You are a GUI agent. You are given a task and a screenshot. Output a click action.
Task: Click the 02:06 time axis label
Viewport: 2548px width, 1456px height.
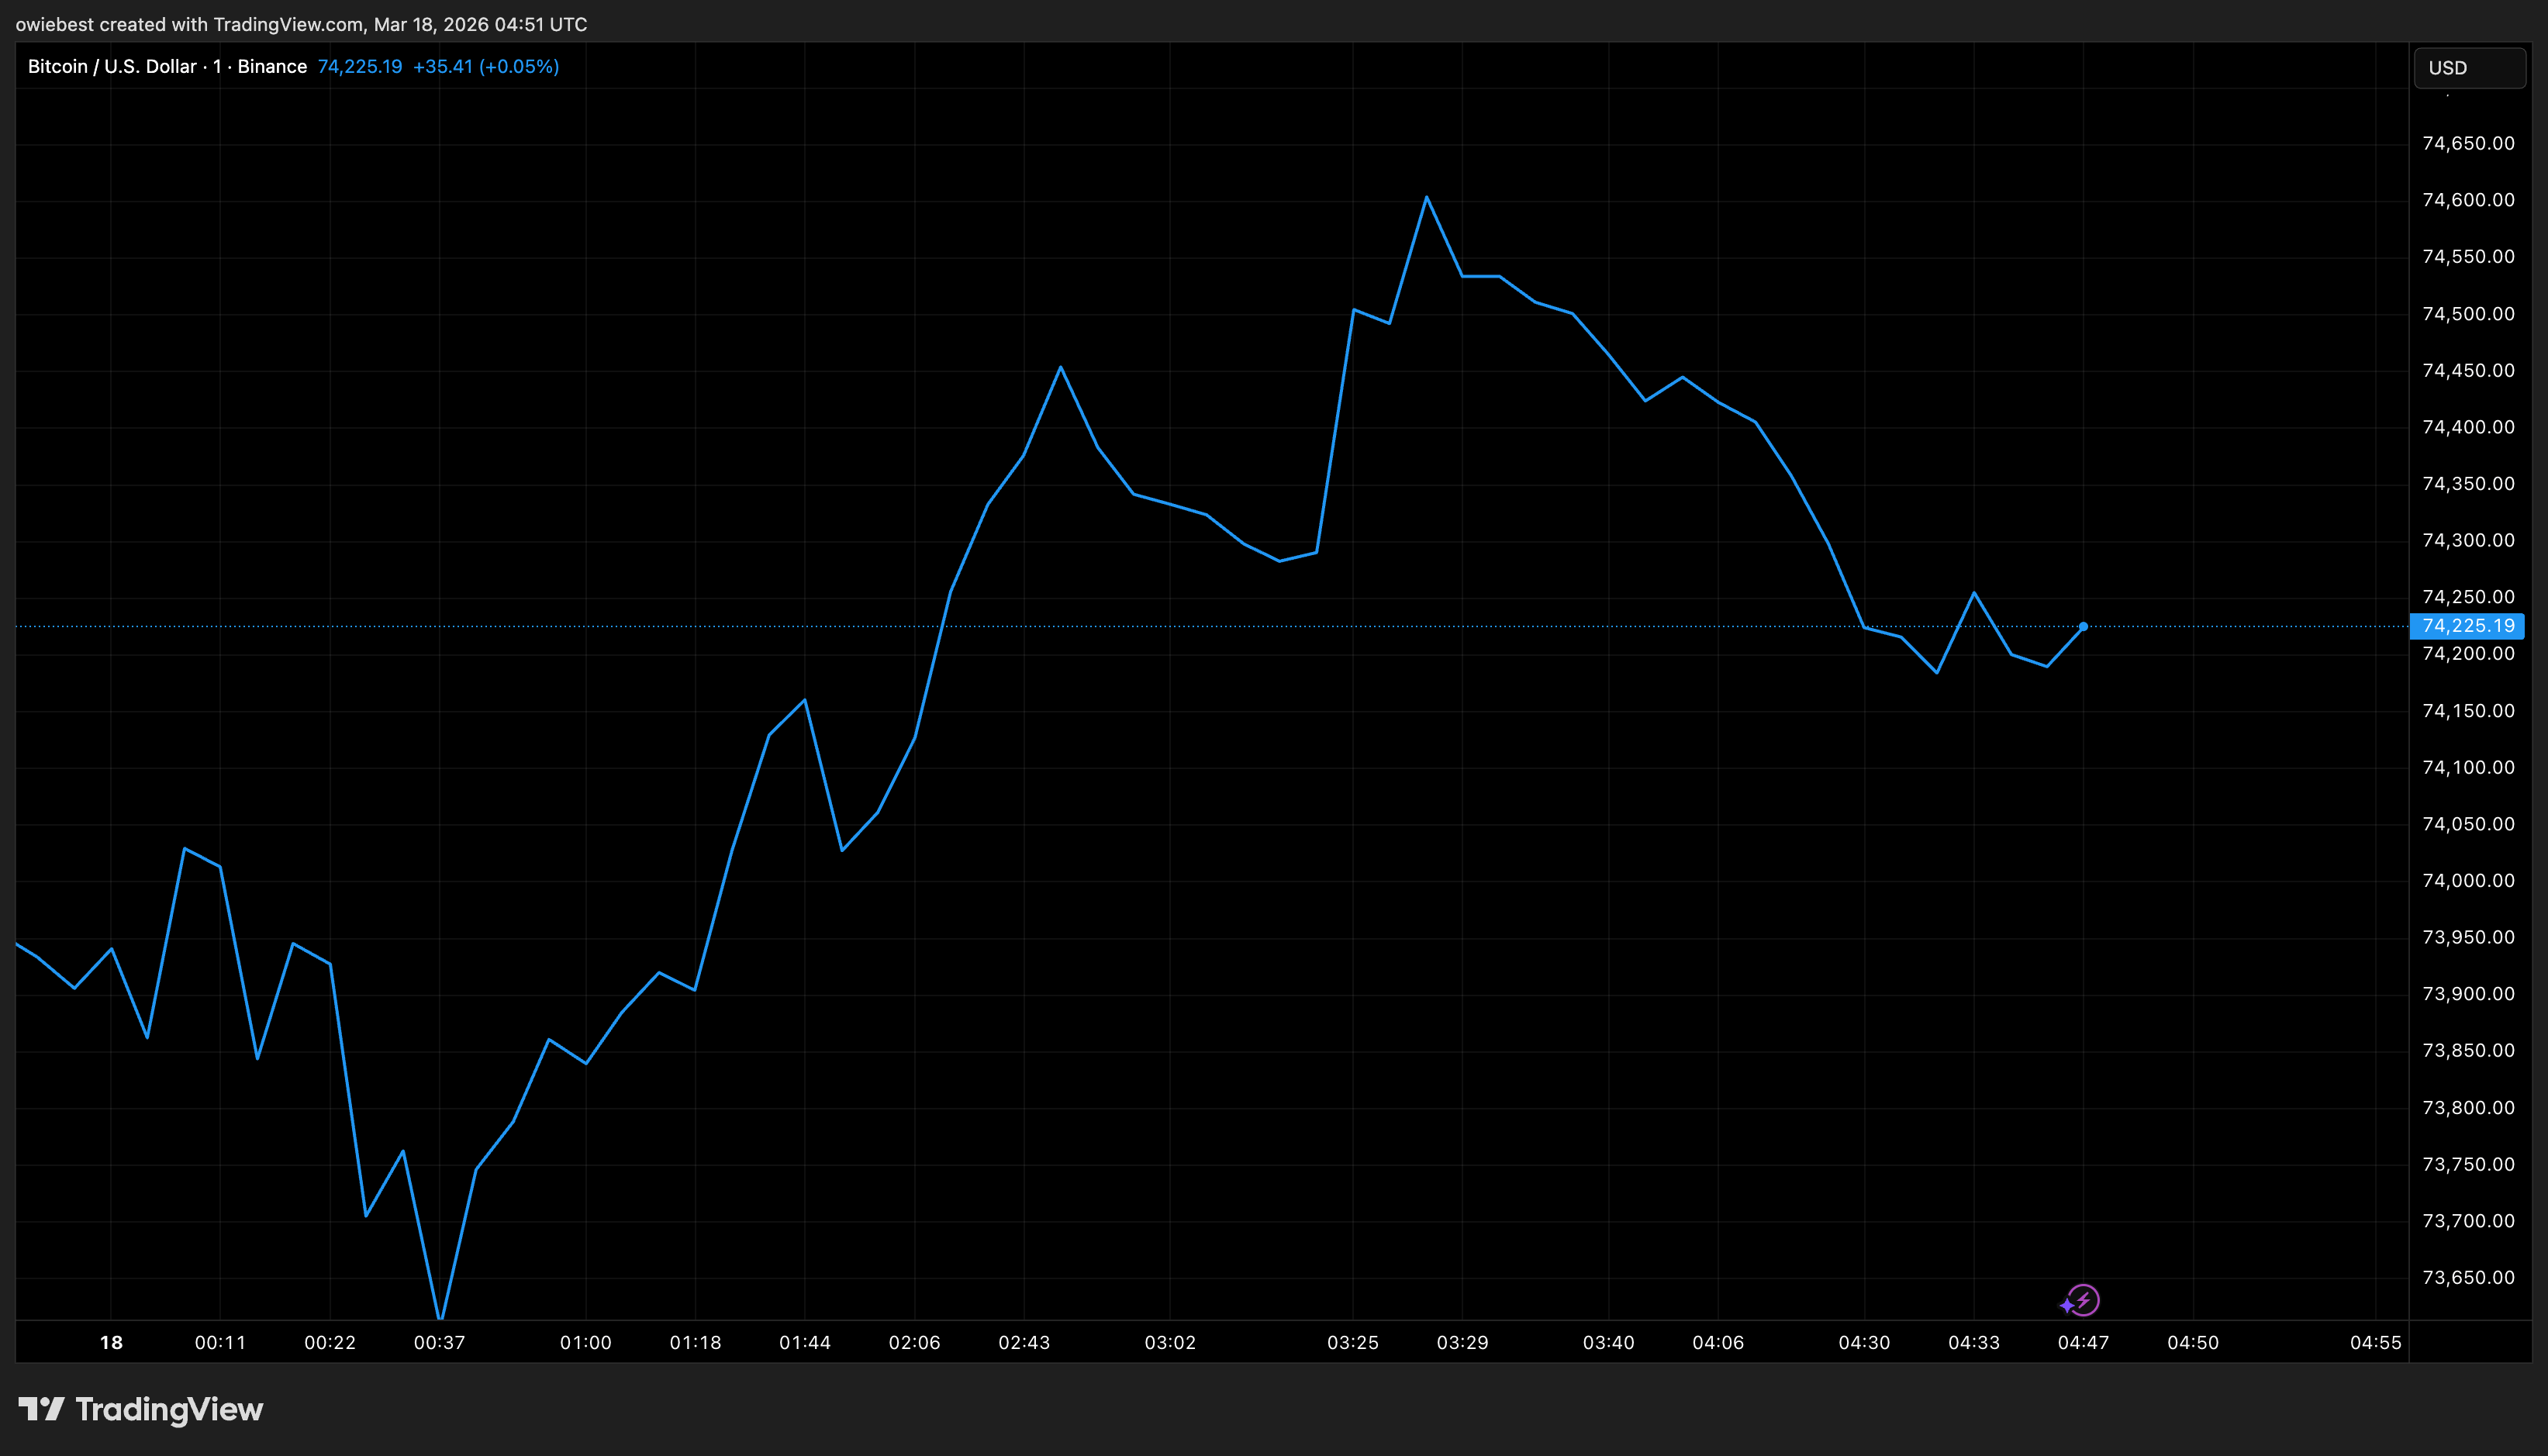[914, 1343]
